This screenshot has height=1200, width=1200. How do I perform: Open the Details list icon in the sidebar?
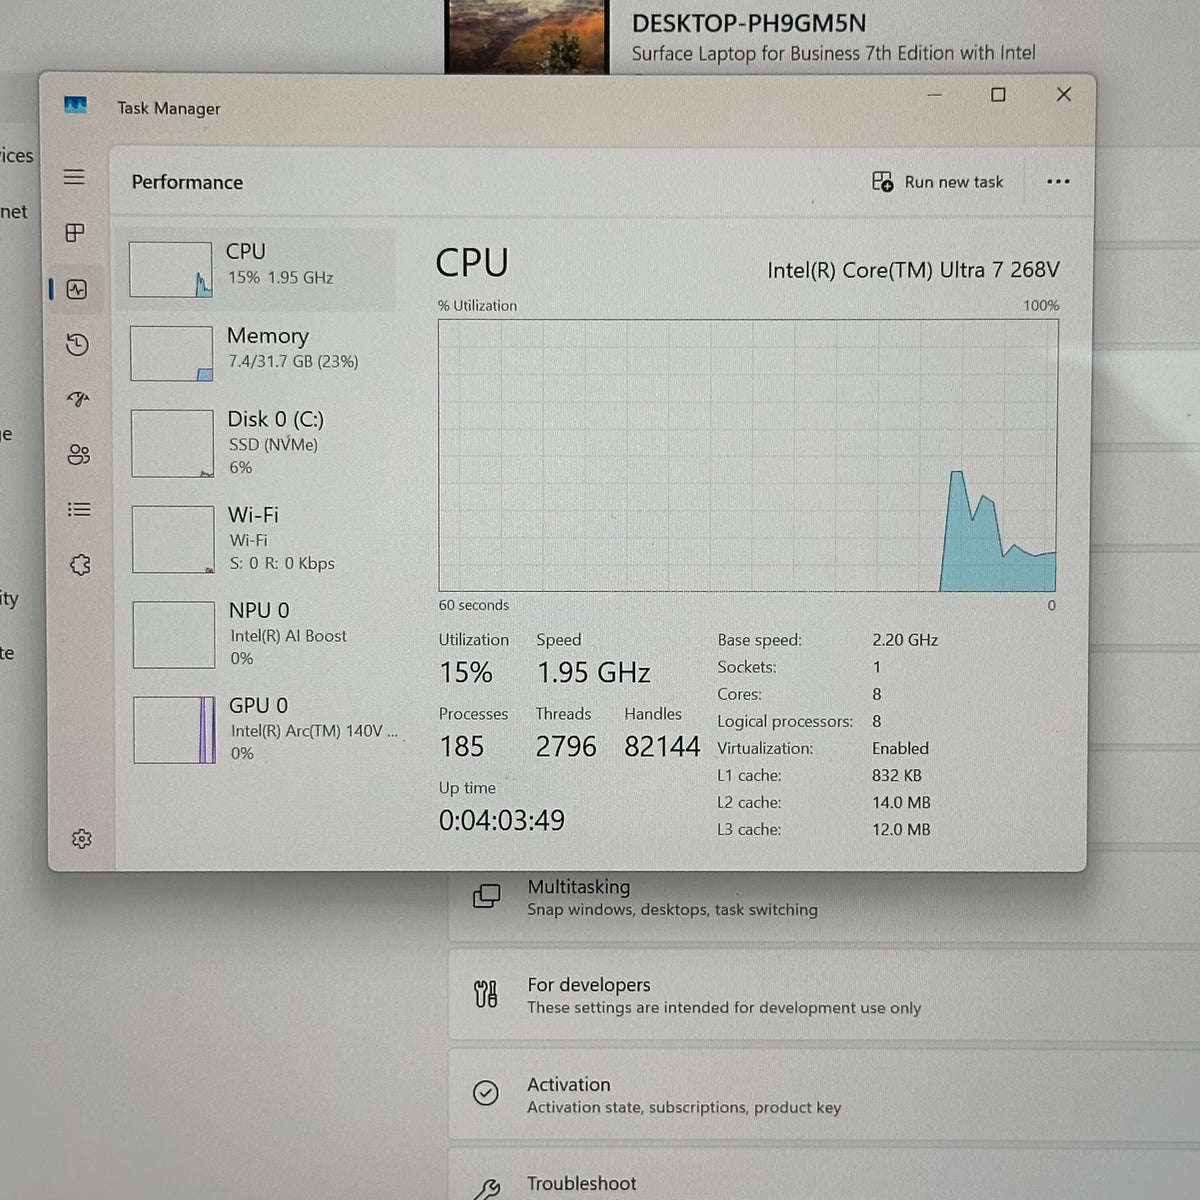pos(79,510)
